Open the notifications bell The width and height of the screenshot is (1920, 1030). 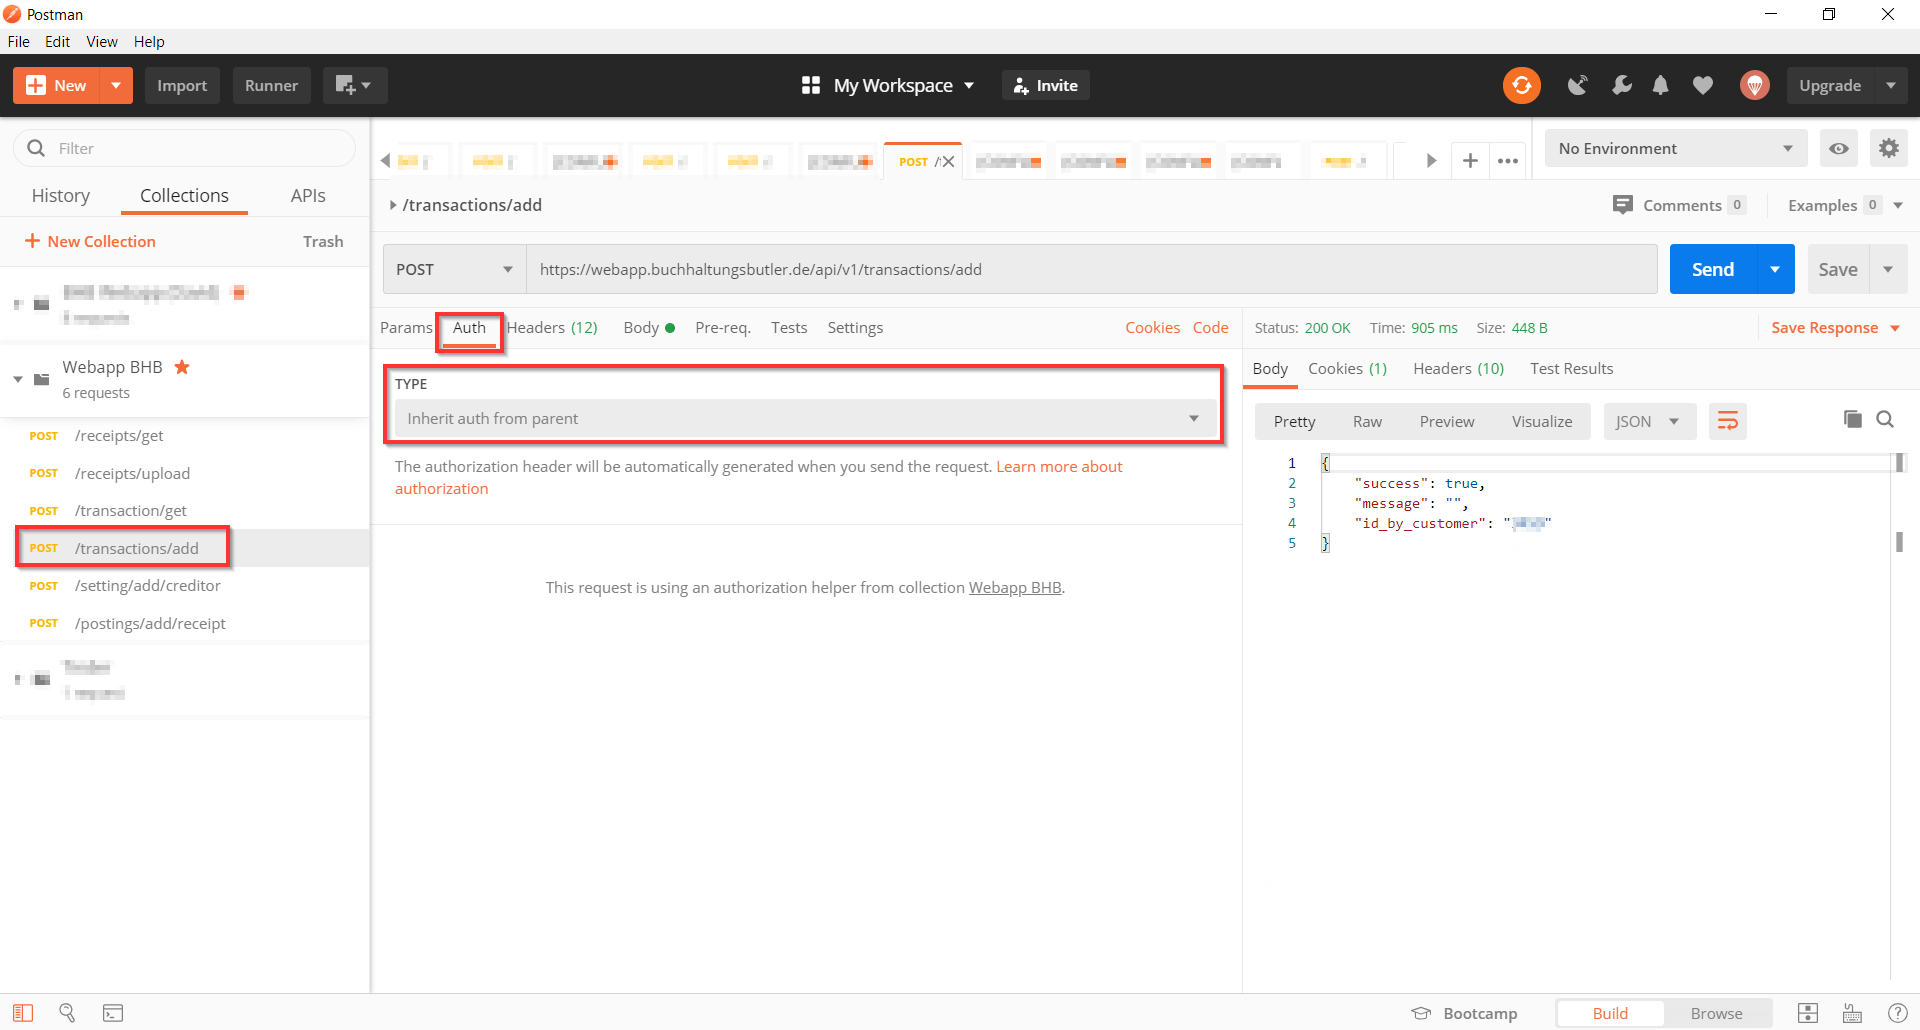[1660, 86]
